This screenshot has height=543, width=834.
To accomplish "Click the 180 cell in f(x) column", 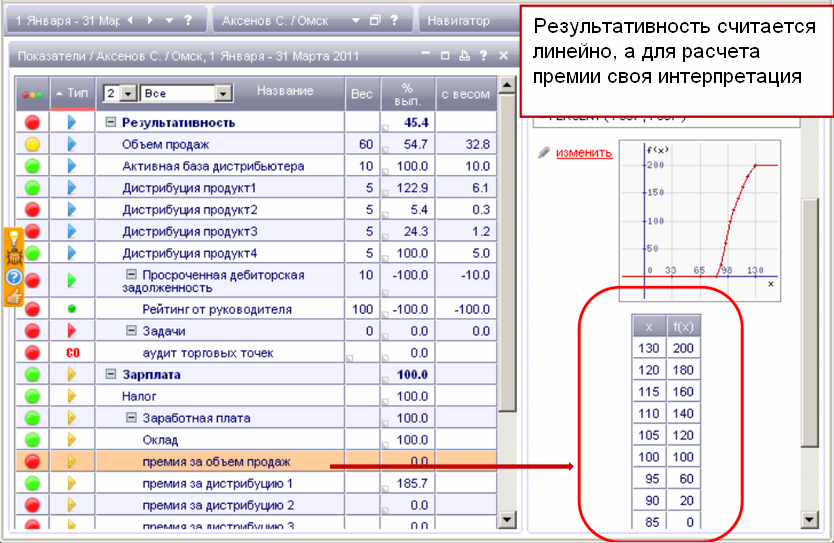I will (x=683, y=370).
